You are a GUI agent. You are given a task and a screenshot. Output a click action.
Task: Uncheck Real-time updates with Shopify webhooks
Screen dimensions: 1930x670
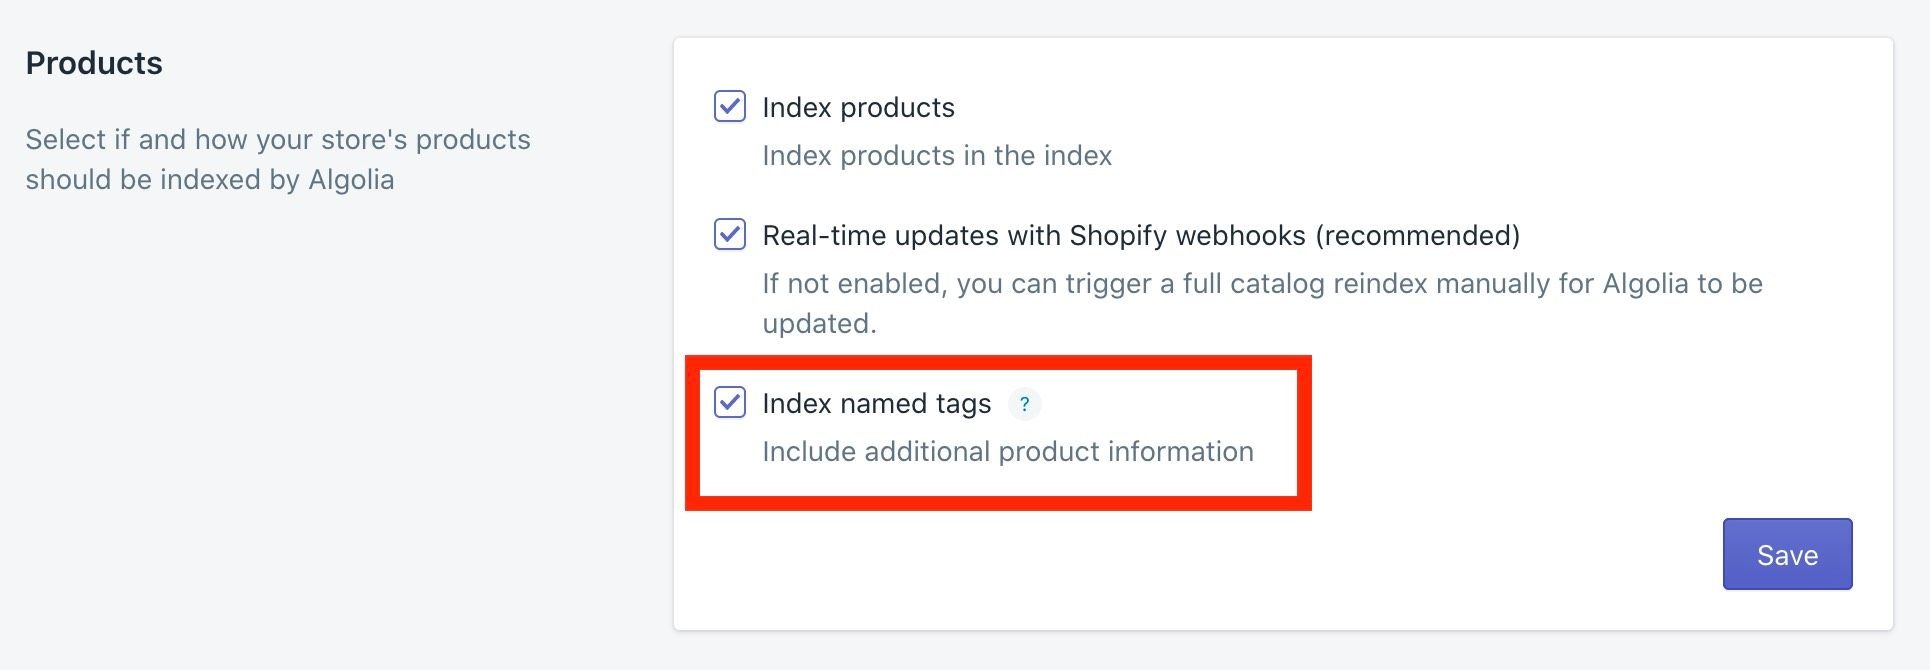[x=729, y=235]
